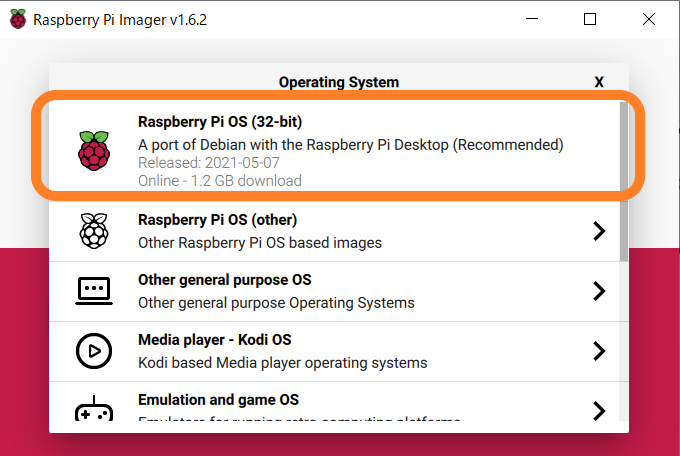The height and width of the screenshot is (456, 680).
Task: Close the Operating System dialog with X
Action: (x=599, y=82)
